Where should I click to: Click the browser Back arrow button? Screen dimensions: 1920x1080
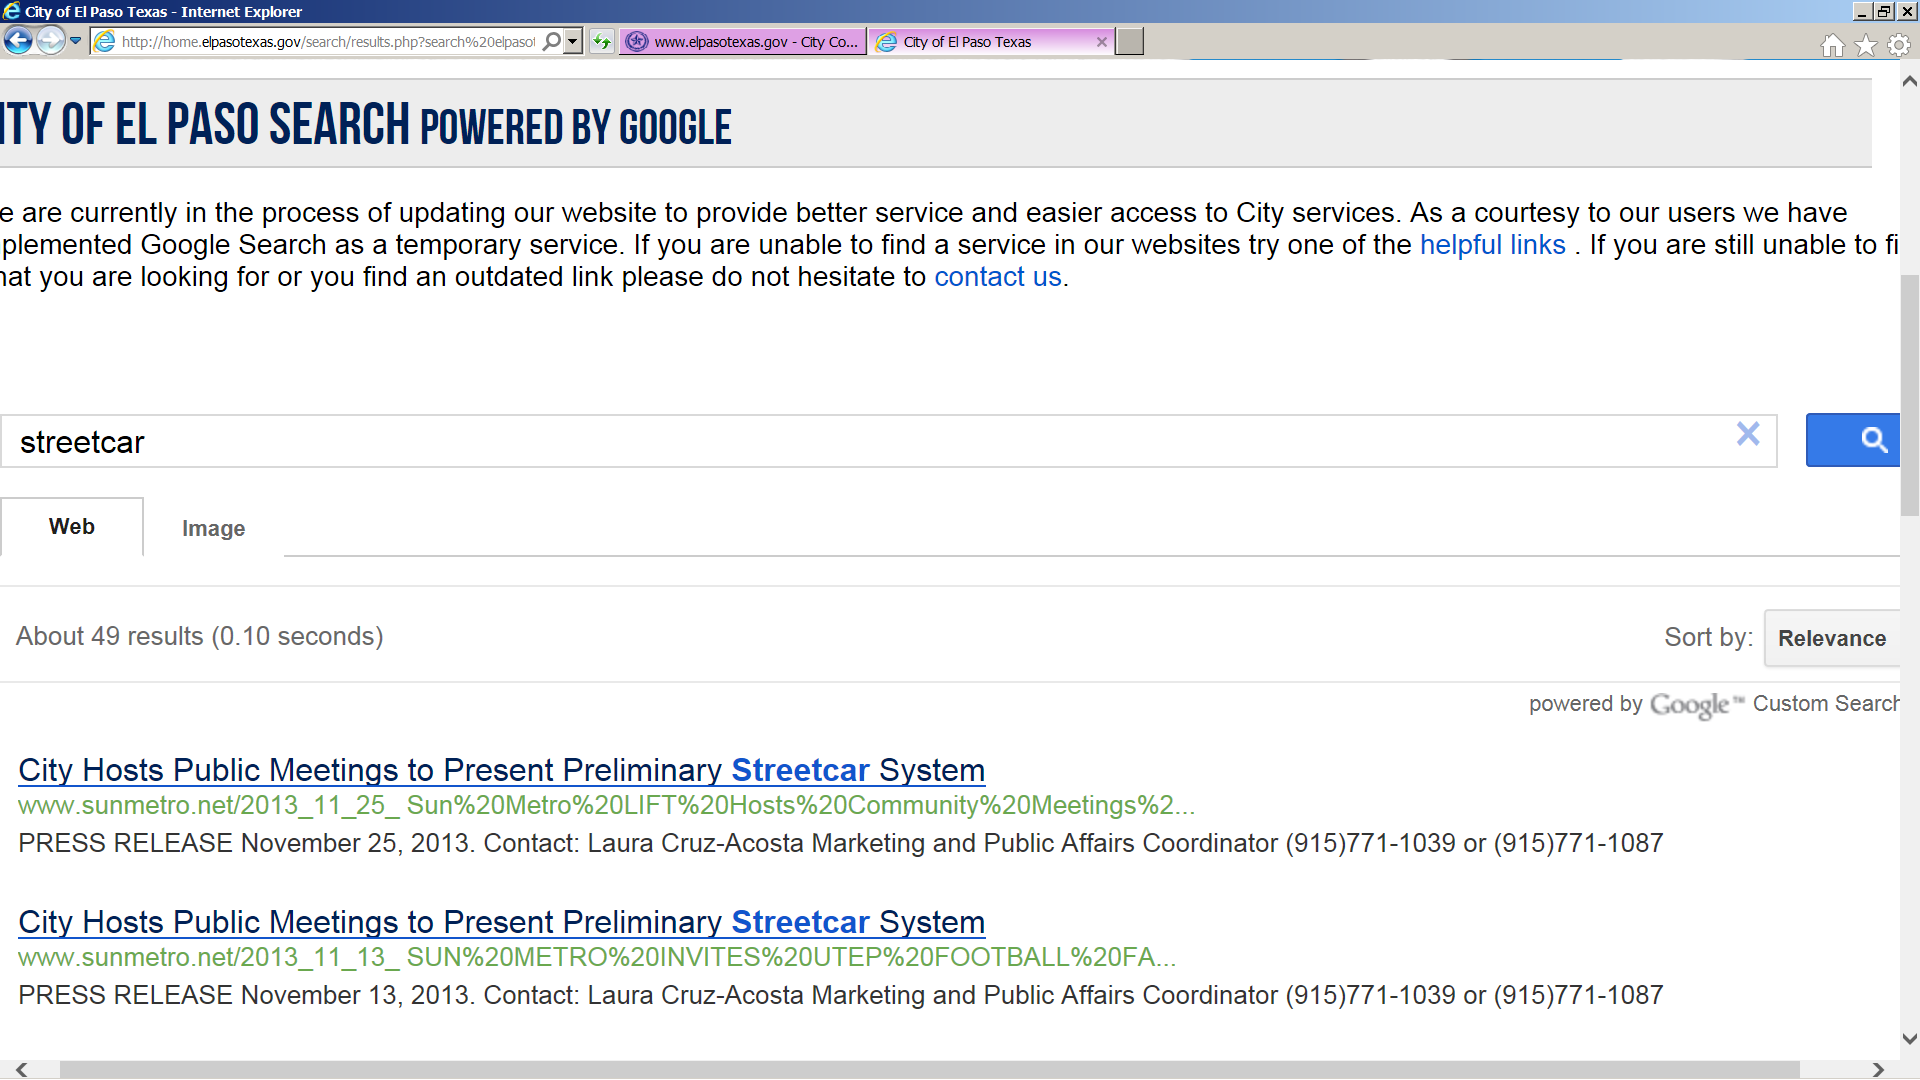pyautogui.click(x=18, y=41)
